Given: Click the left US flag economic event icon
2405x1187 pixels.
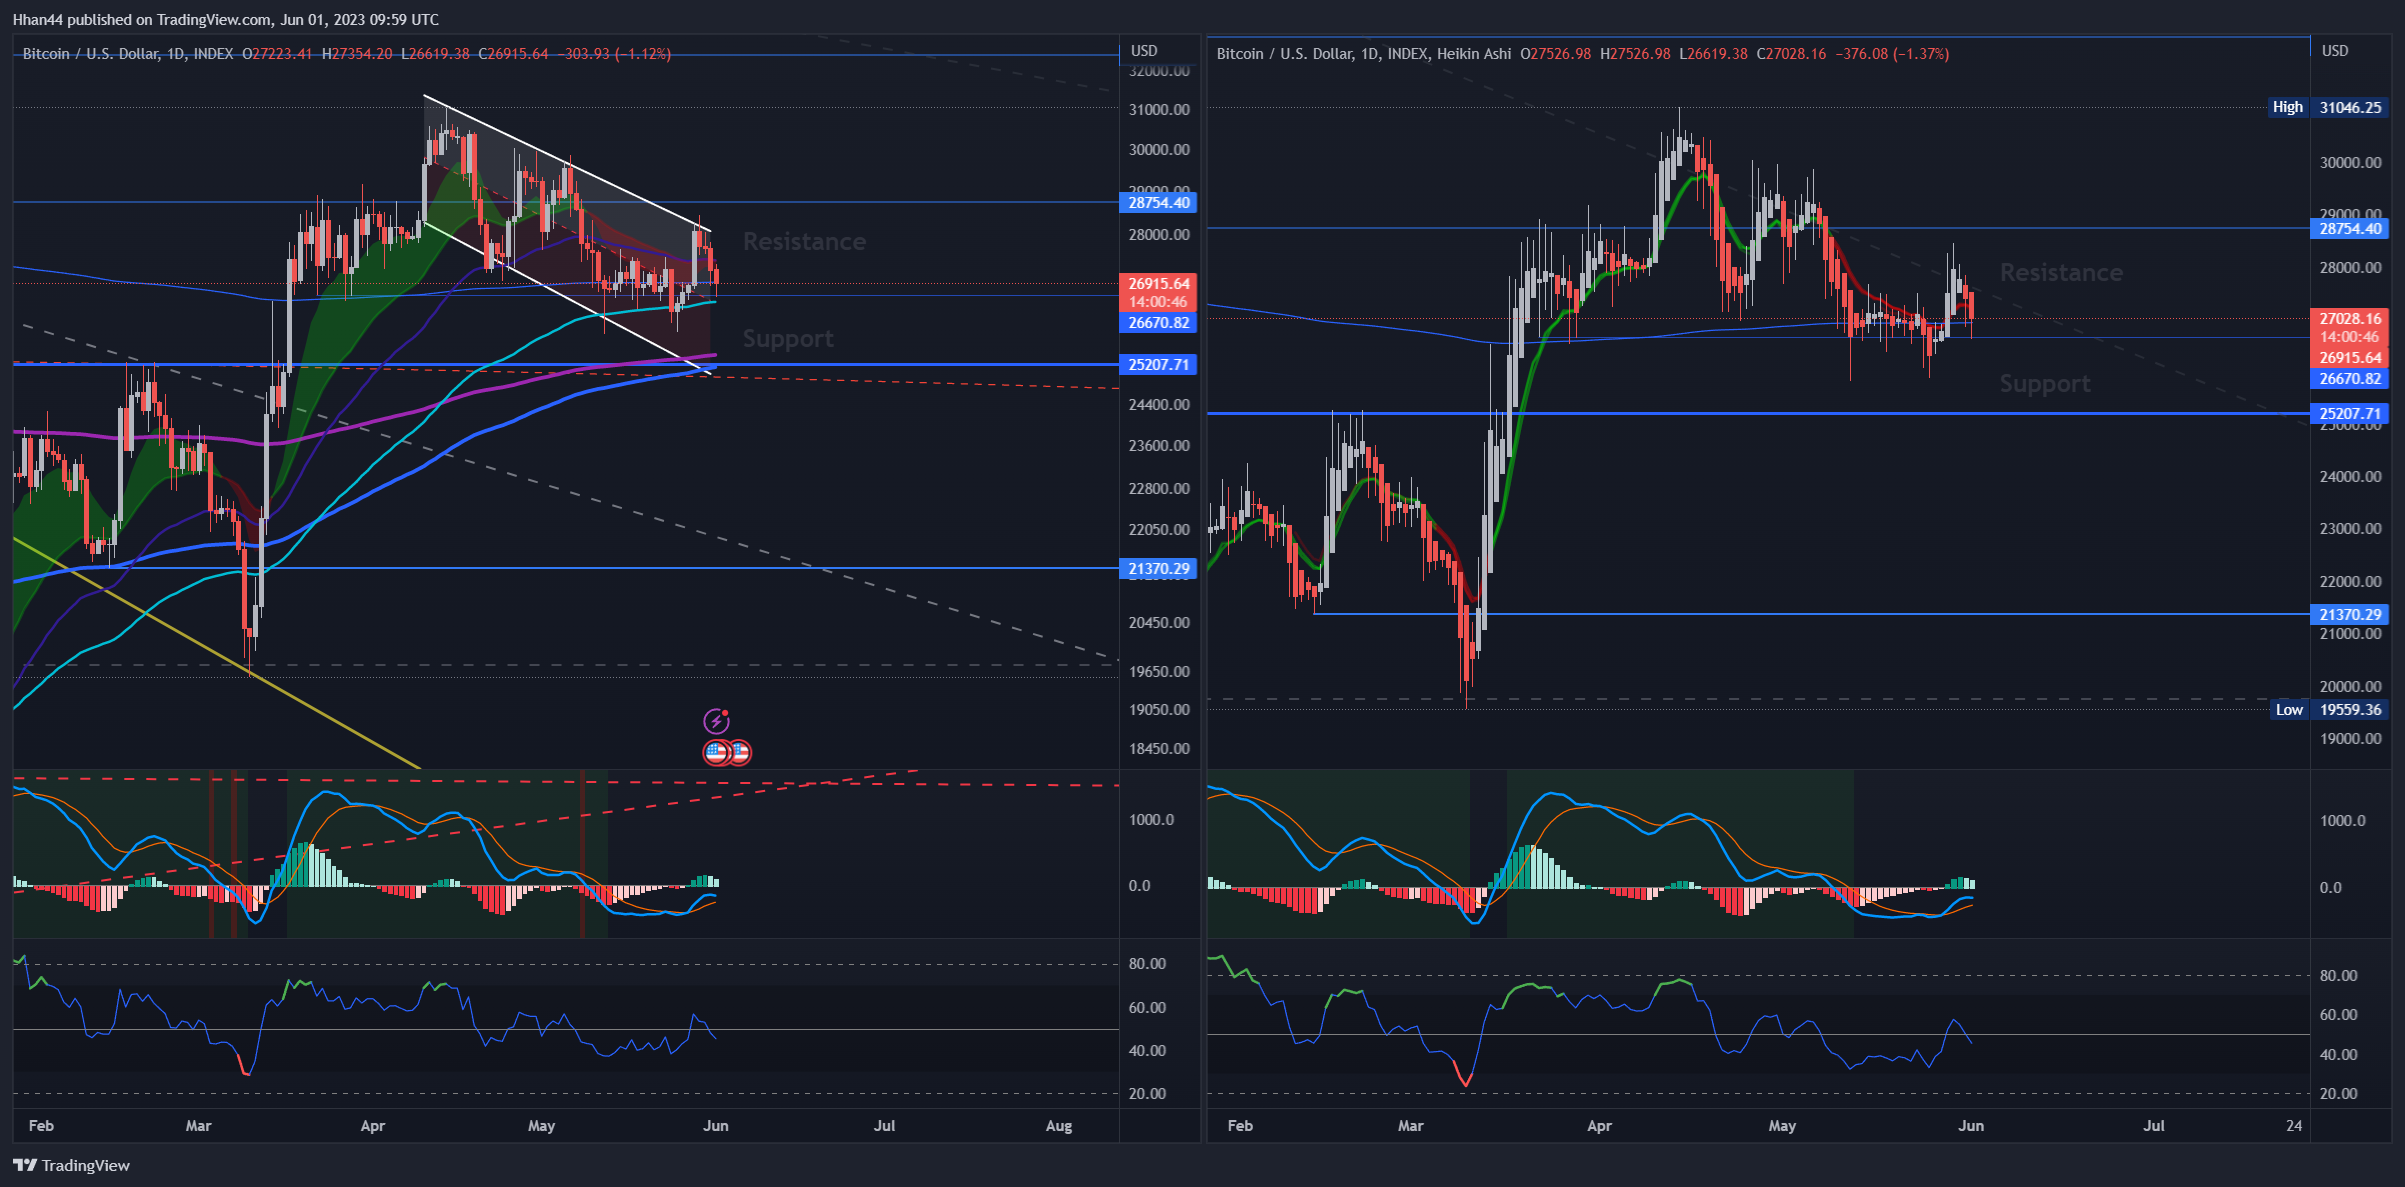Looking at the screenshot, I should (x=716, y=752).
